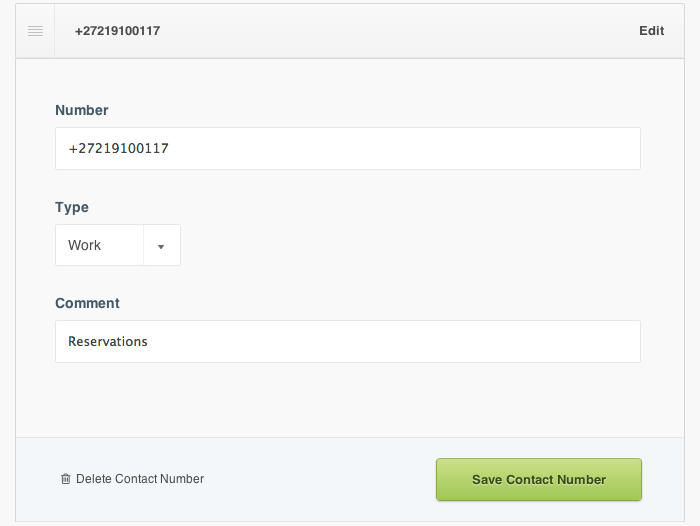The width and height of the screenshot is (700, 526).
Task: Click the +27219100117 title in header
Action: click(117, 31)
